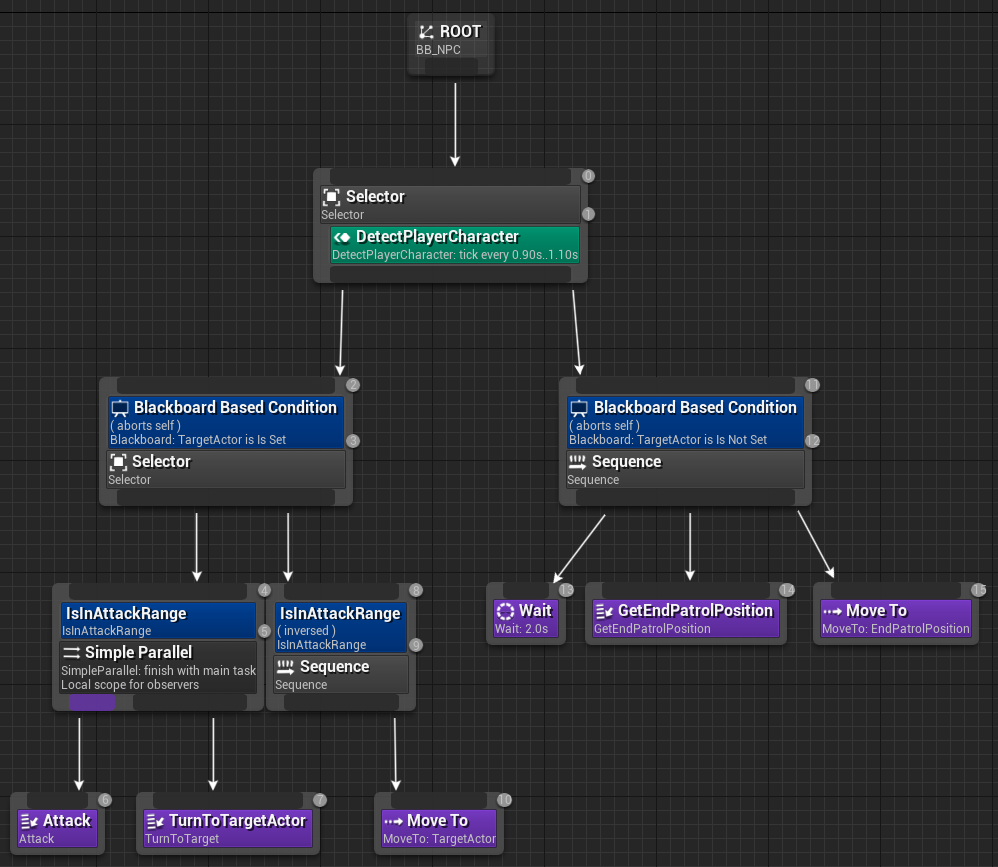This screenshot has height=867, width=998.
Task: Select the Blackboard Condition TargetActor Is Not Set
Action: pyautogui.click(x=685, y=422)
